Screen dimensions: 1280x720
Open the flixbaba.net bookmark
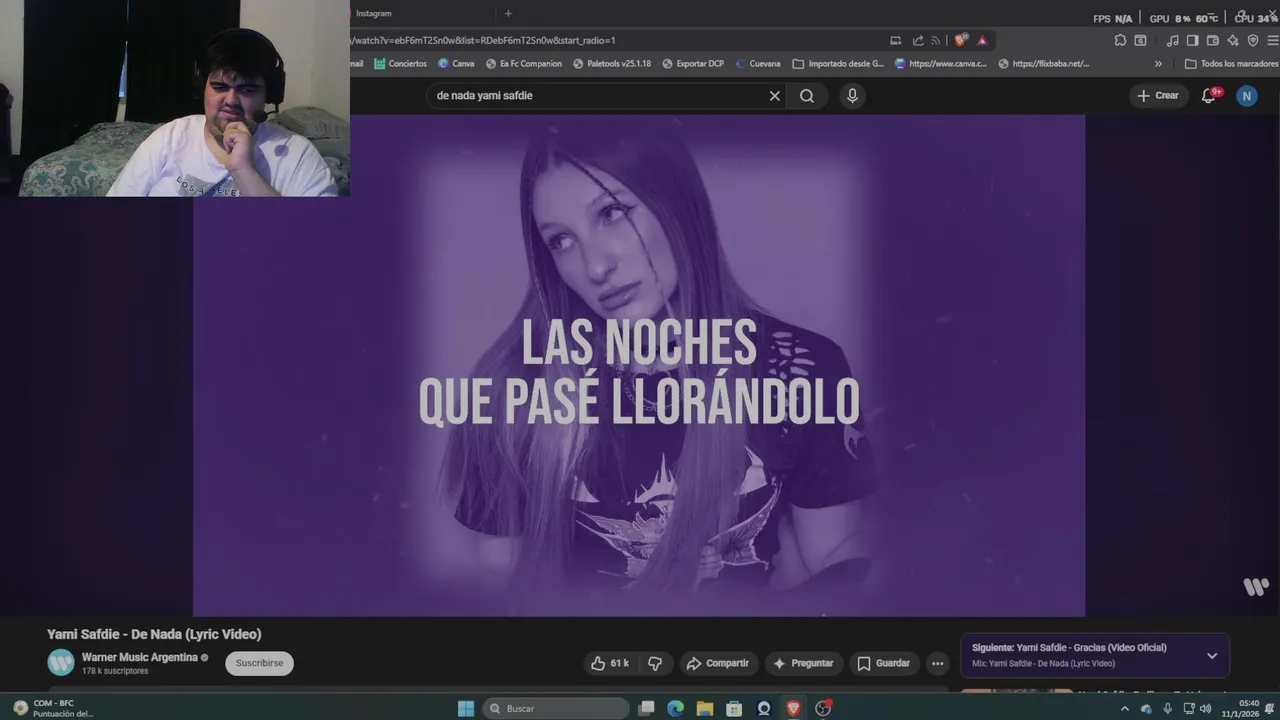(1044, 63)
